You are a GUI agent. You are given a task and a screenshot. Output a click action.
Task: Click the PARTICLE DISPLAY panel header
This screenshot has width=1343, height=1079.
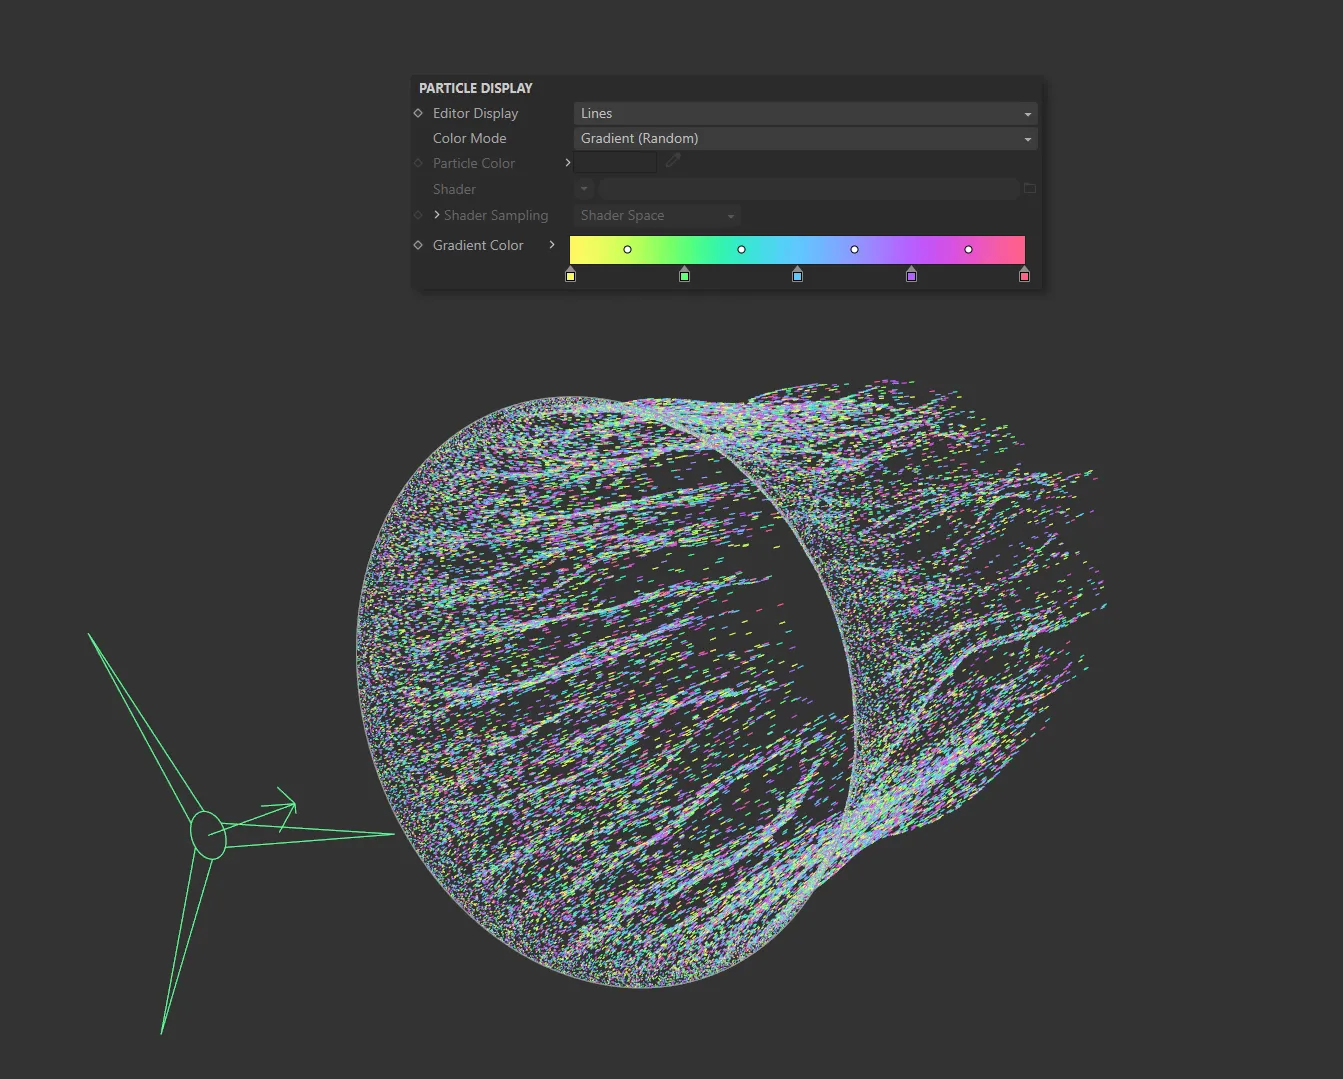coord(475,87)
